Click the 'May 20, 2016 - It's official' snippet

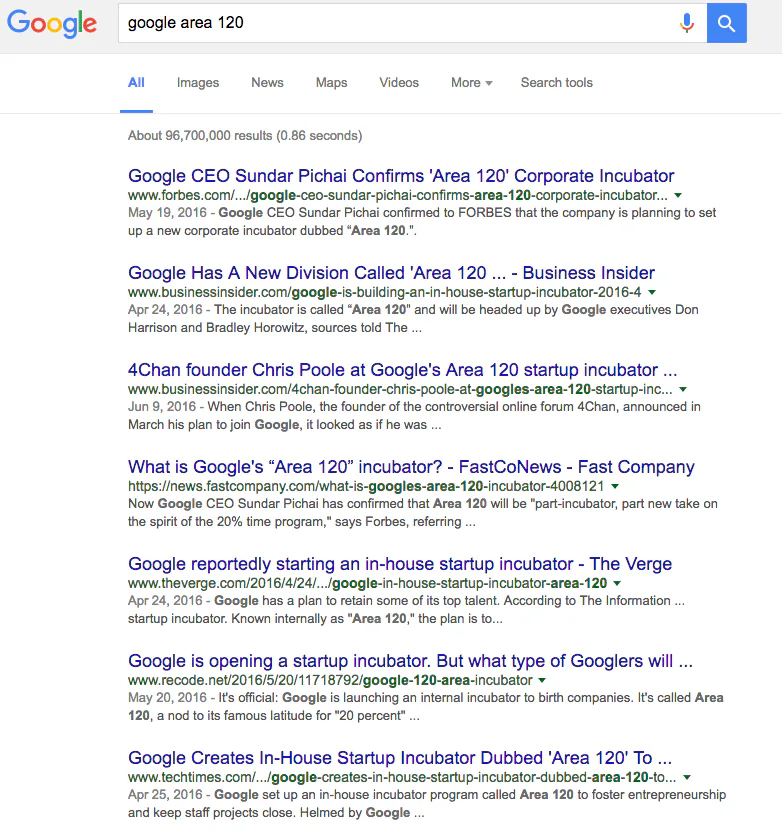coord(426,707)
